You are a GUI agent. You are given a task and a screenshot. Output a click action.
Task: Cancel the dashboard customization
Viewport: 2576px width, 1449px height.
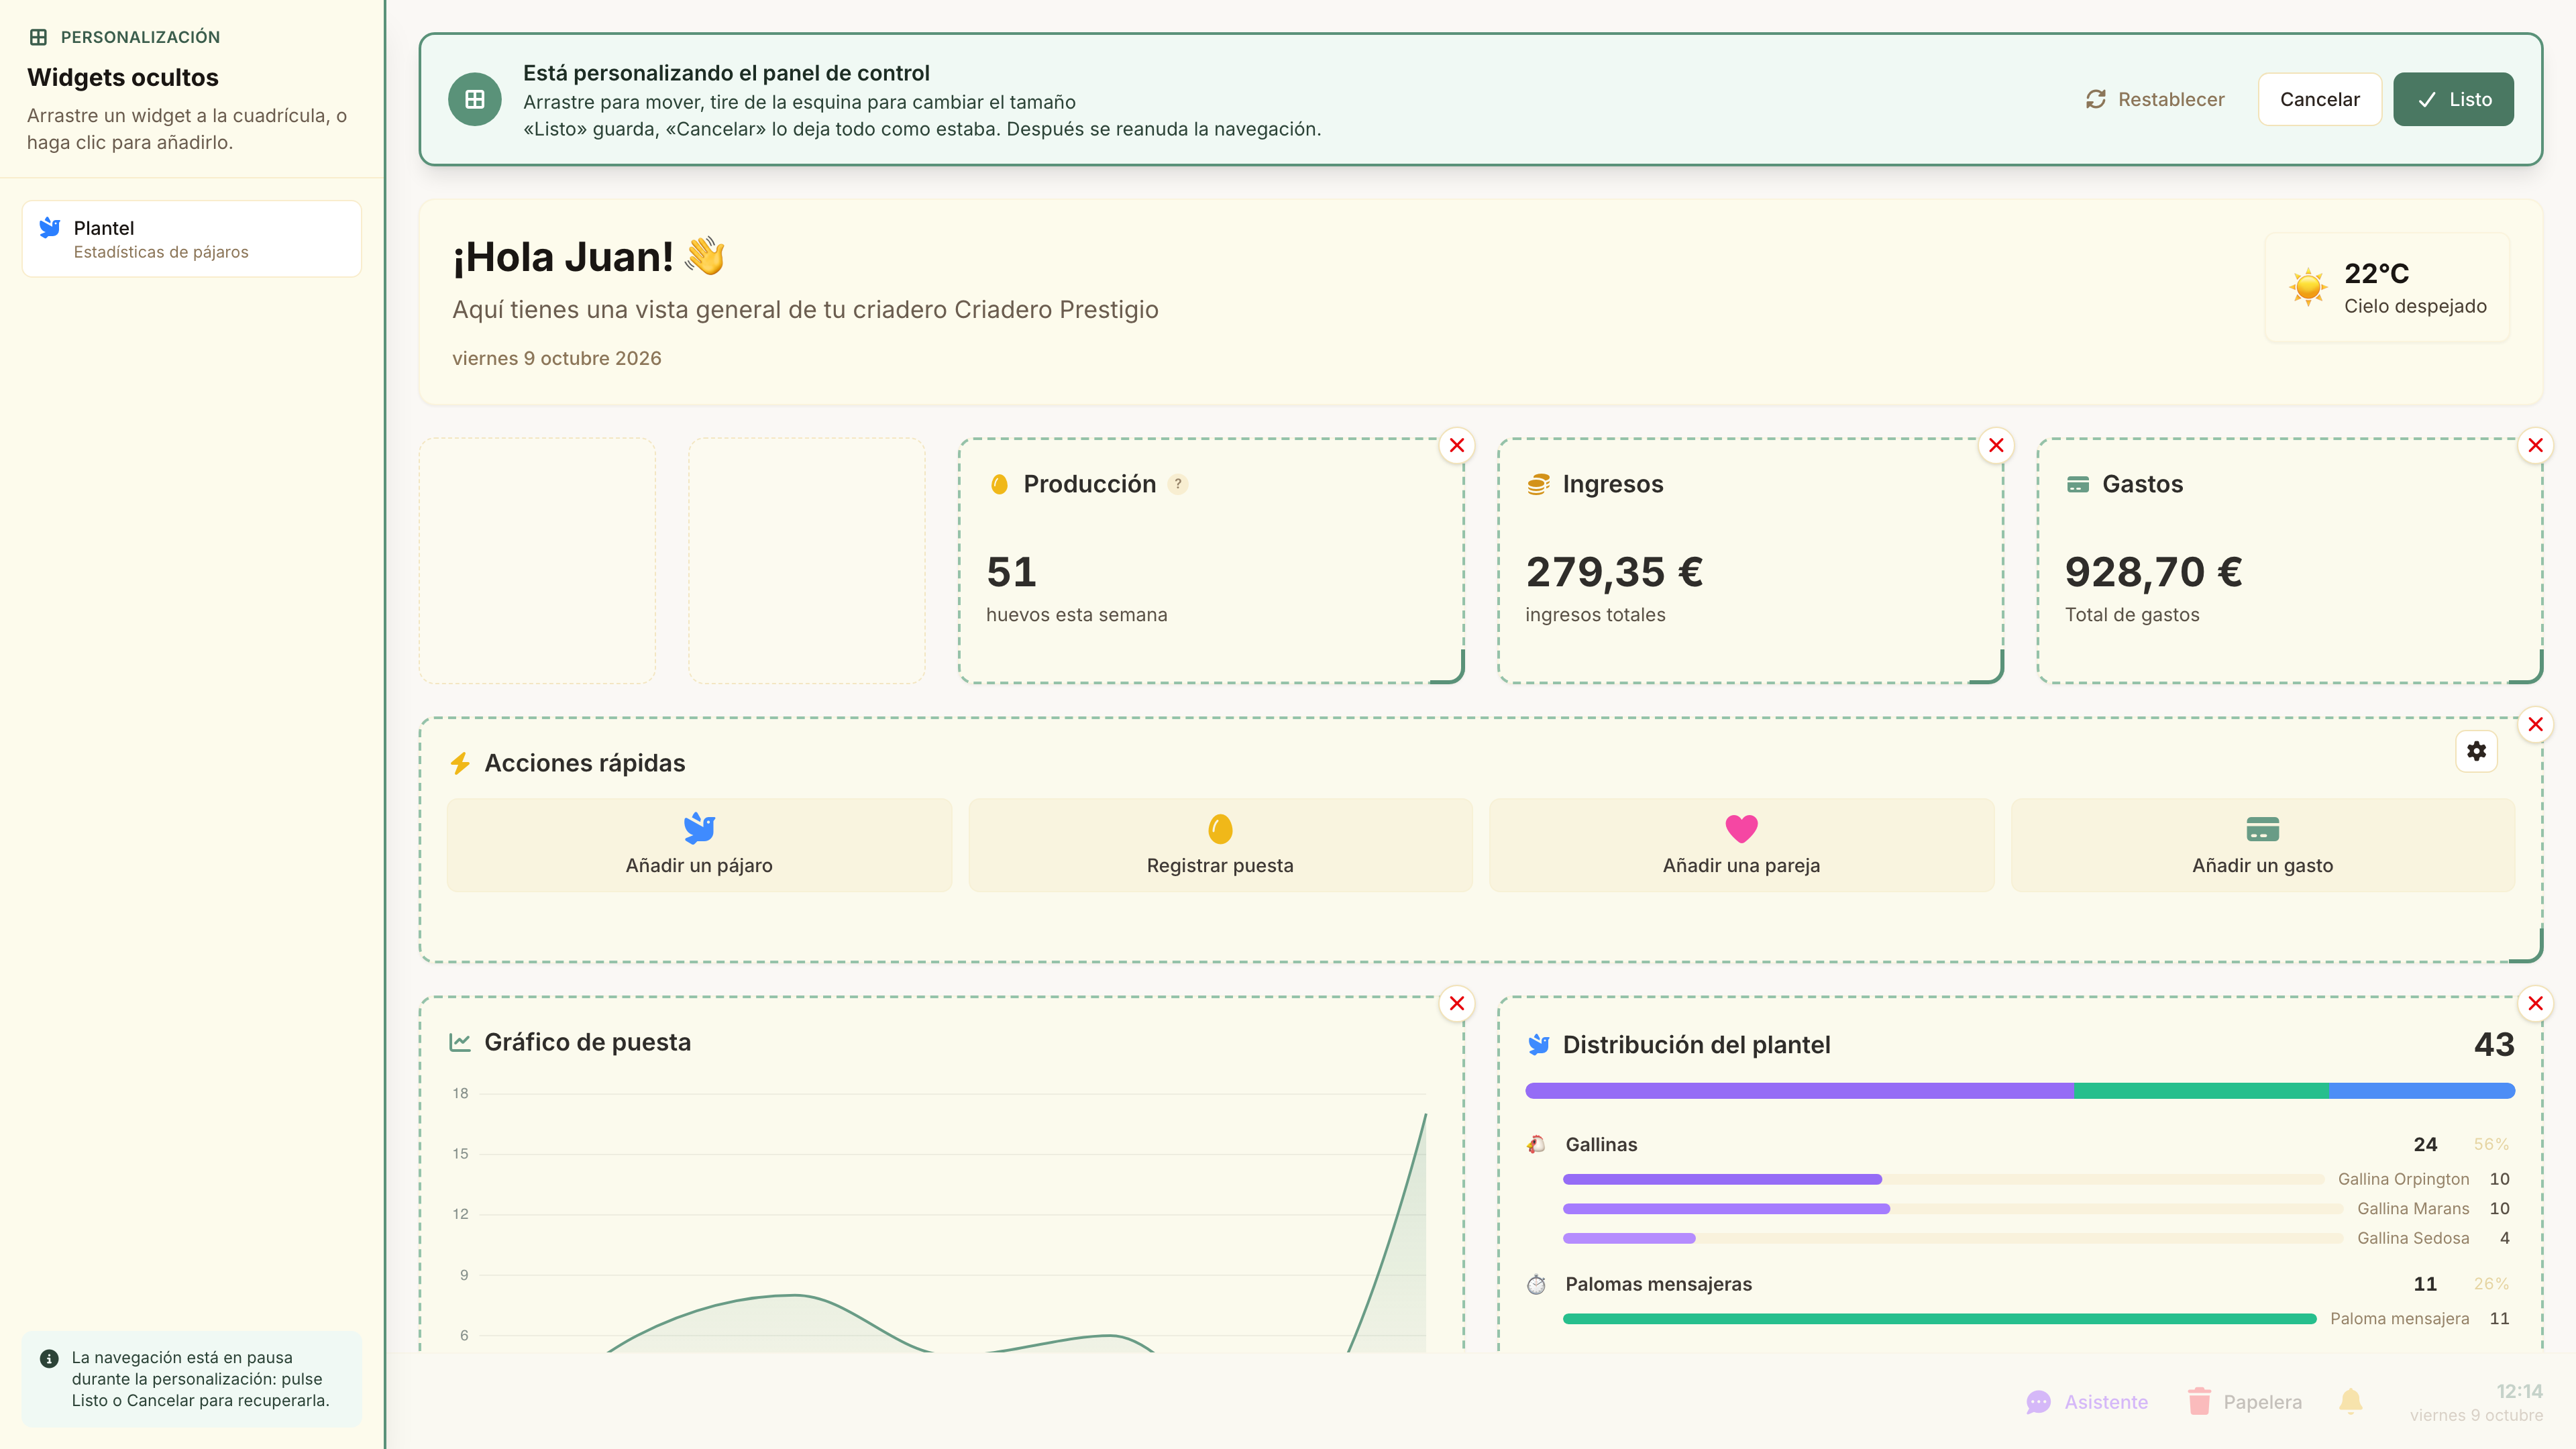(x=2319, y=99)
